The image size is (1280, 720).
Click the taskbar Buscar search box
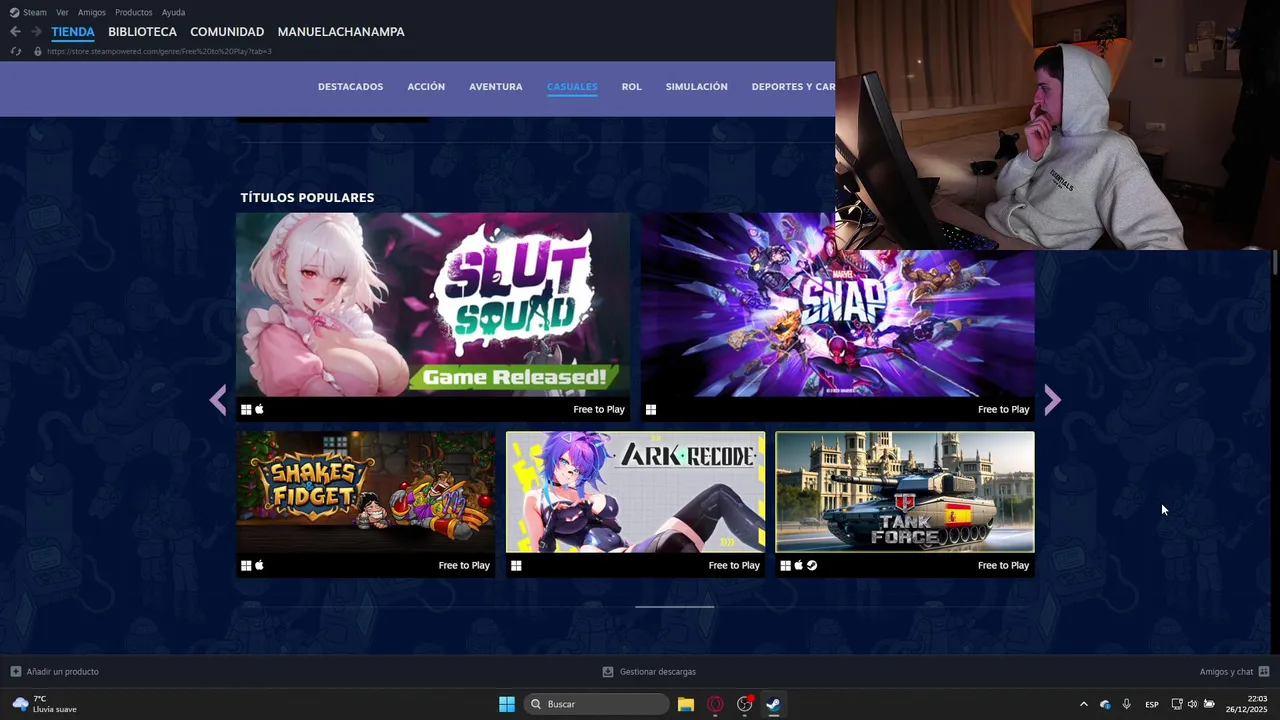(597, 704)
